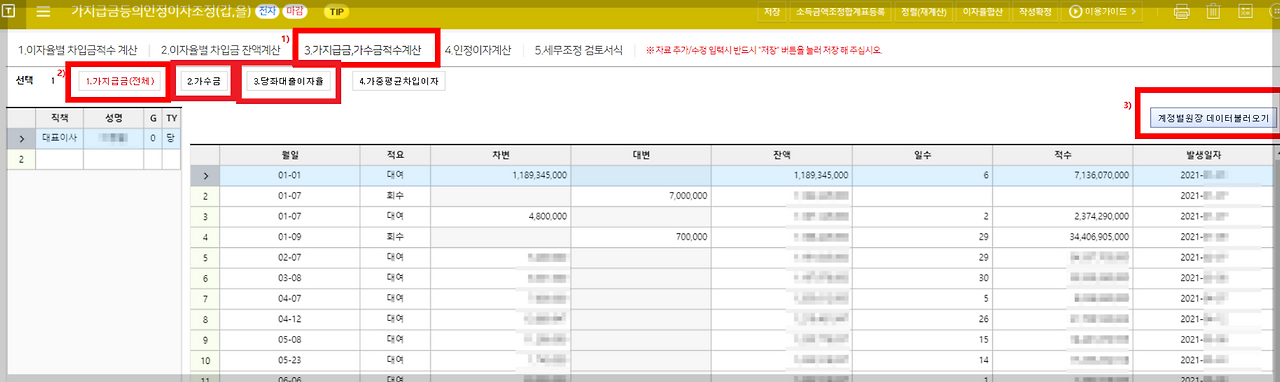Click the 잔액 column header
The height and width of the screenshot is (382, 1280).
click(782, 155)
